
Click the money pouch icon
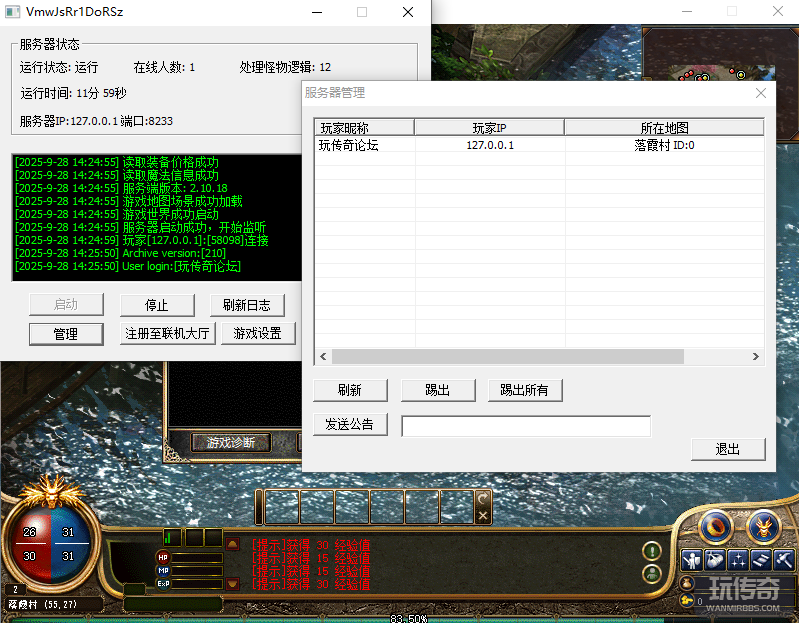click(x=687, y=583)
